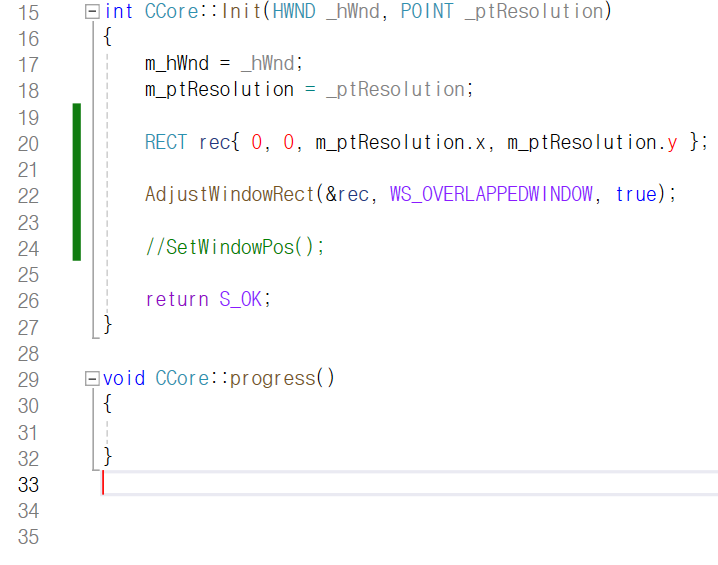The width and height of the screenshot is (718, 565).
Task: Place cursor on current line 33
Action: pyautogui.click(x=409, y=484)
